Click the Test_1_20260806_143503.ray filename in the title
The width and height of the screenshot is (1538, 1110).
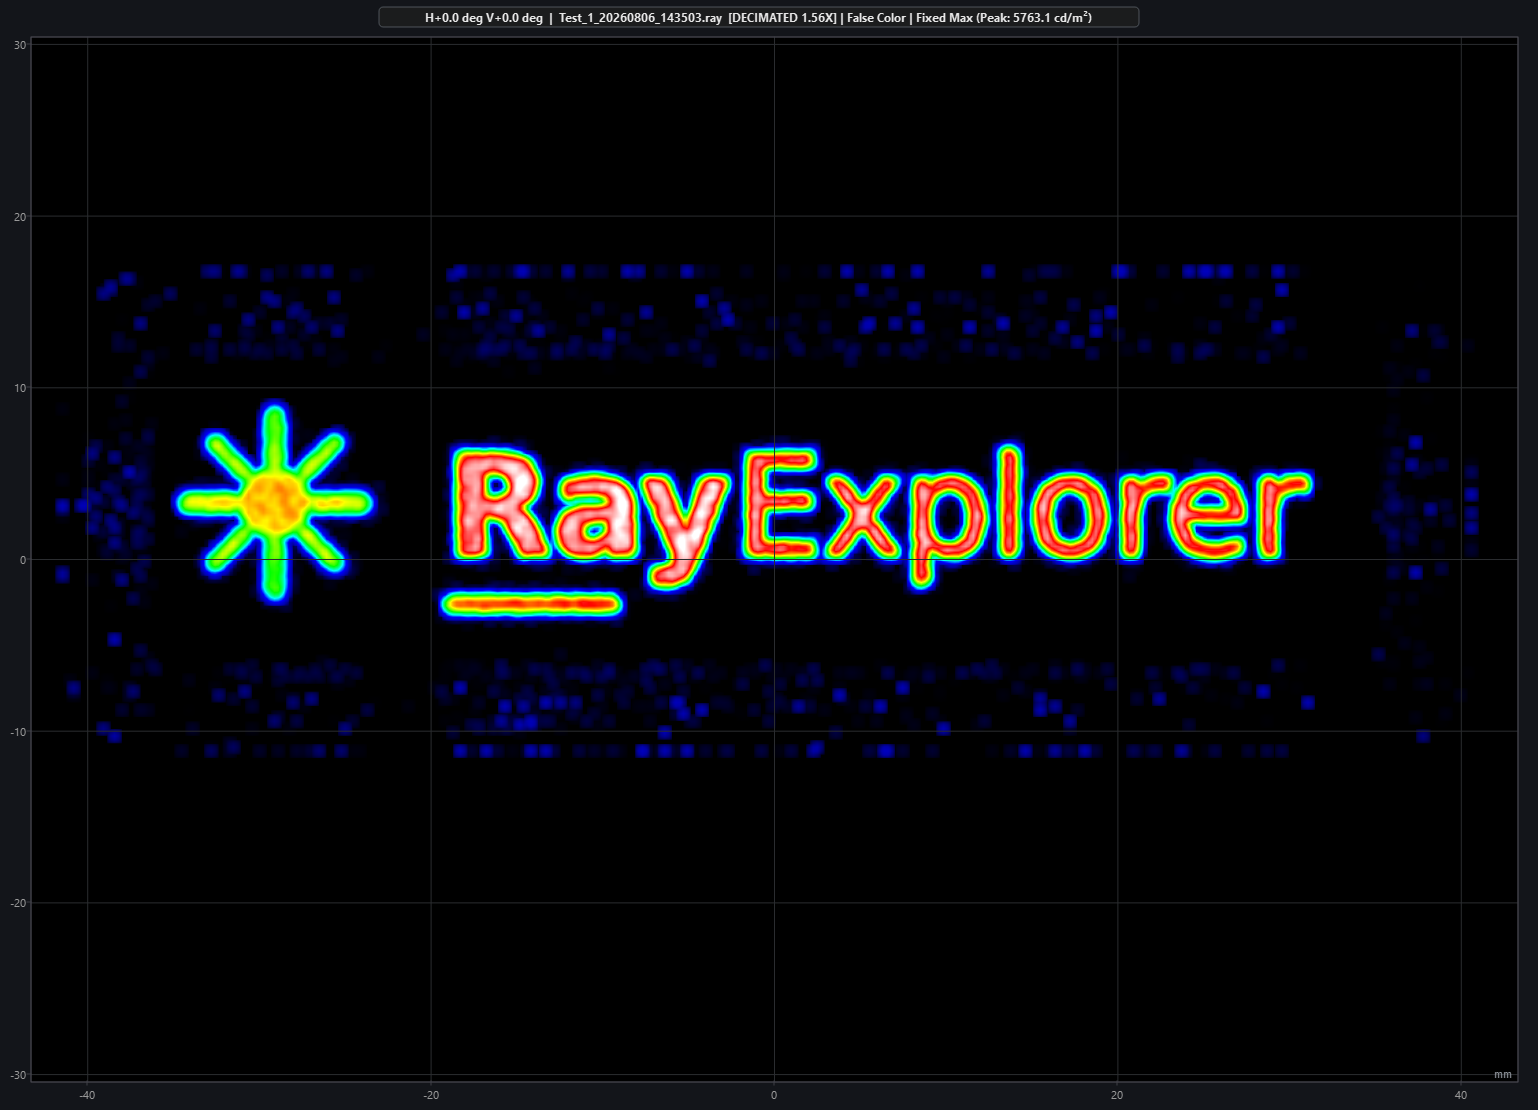pos(640,18)
